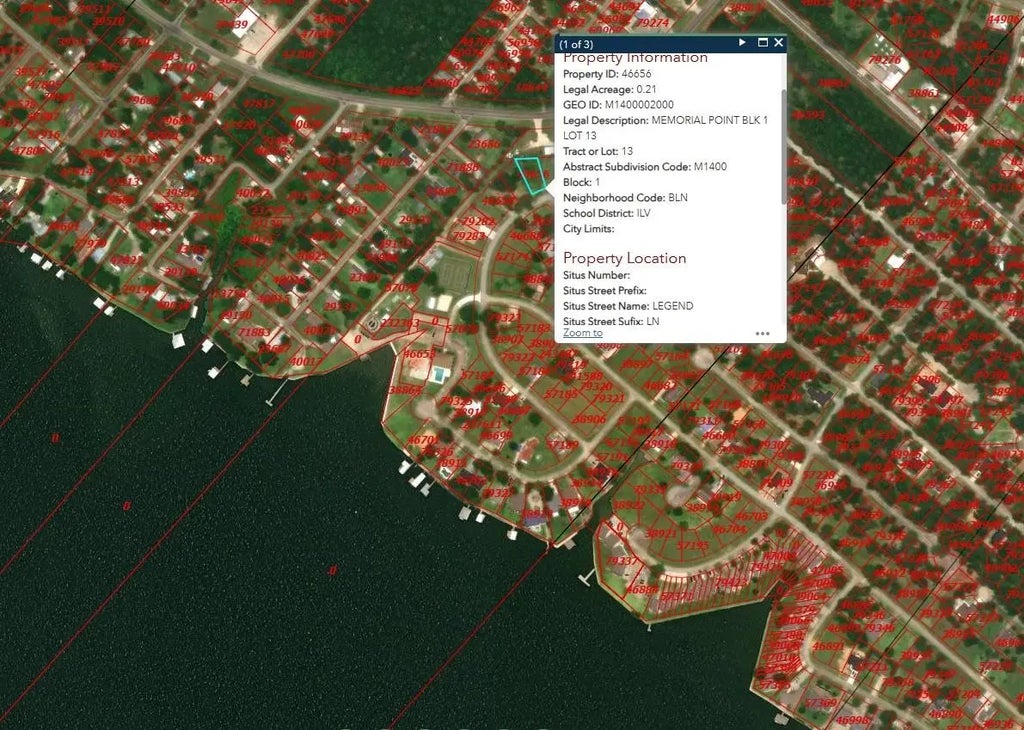Screen dimensions: 1024x730
Task: Open the popup's three-dot more options menu
Action: tap(763, 333)
